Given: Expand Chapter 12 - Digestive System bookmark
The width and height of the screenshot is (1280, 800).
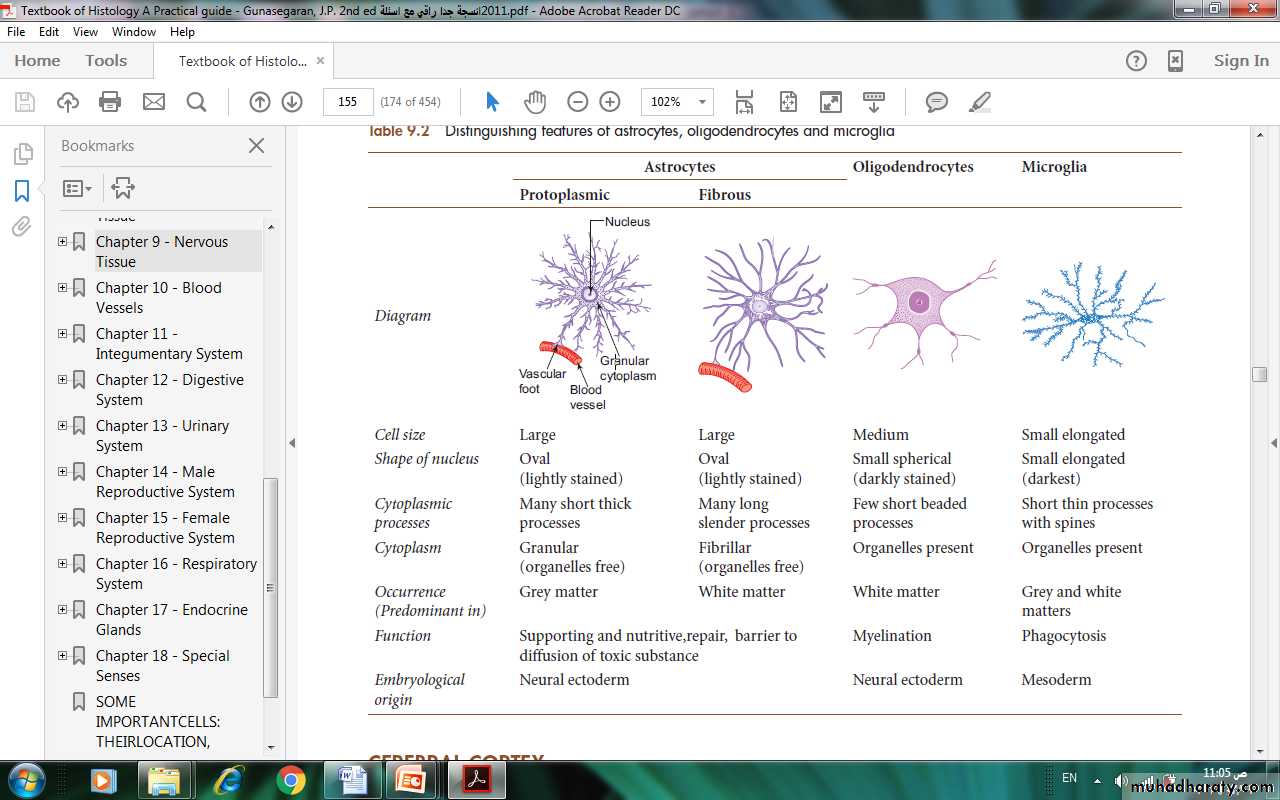Looking at the screenshot, I should (x=63, y=380).
